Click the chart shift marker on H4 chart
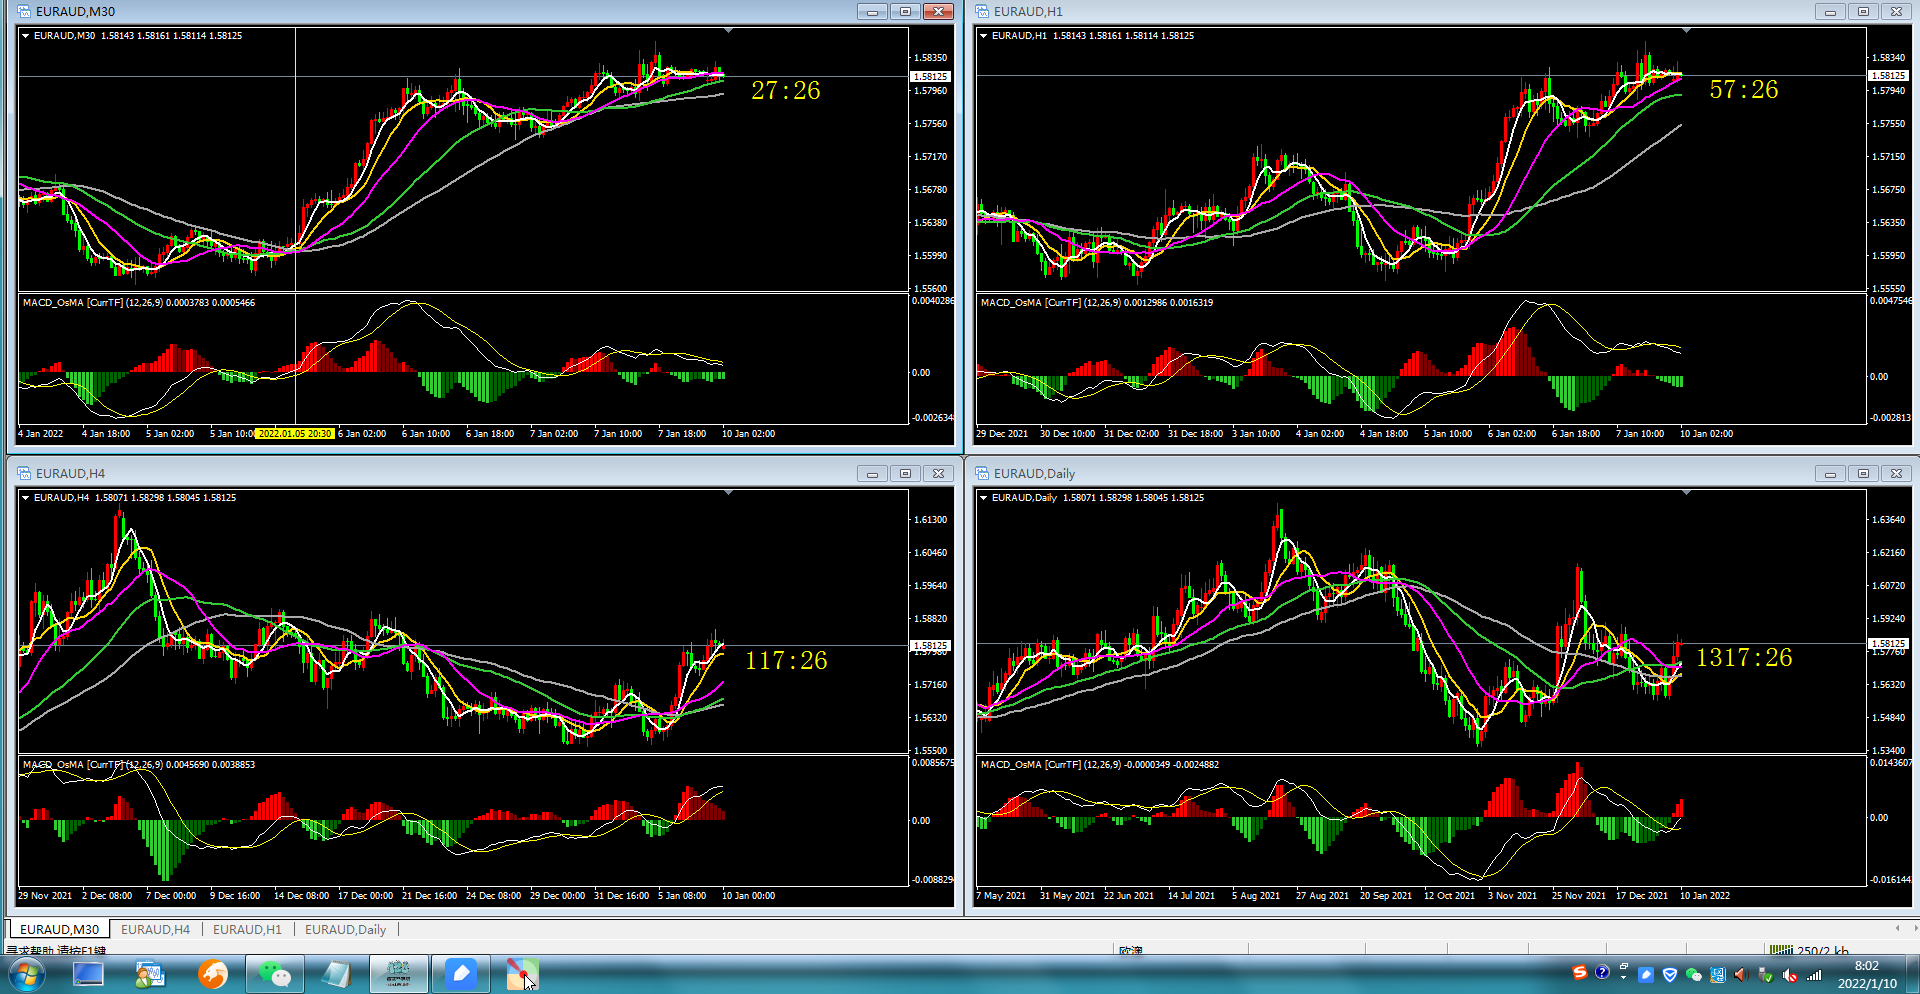 (x=728, y=493)
